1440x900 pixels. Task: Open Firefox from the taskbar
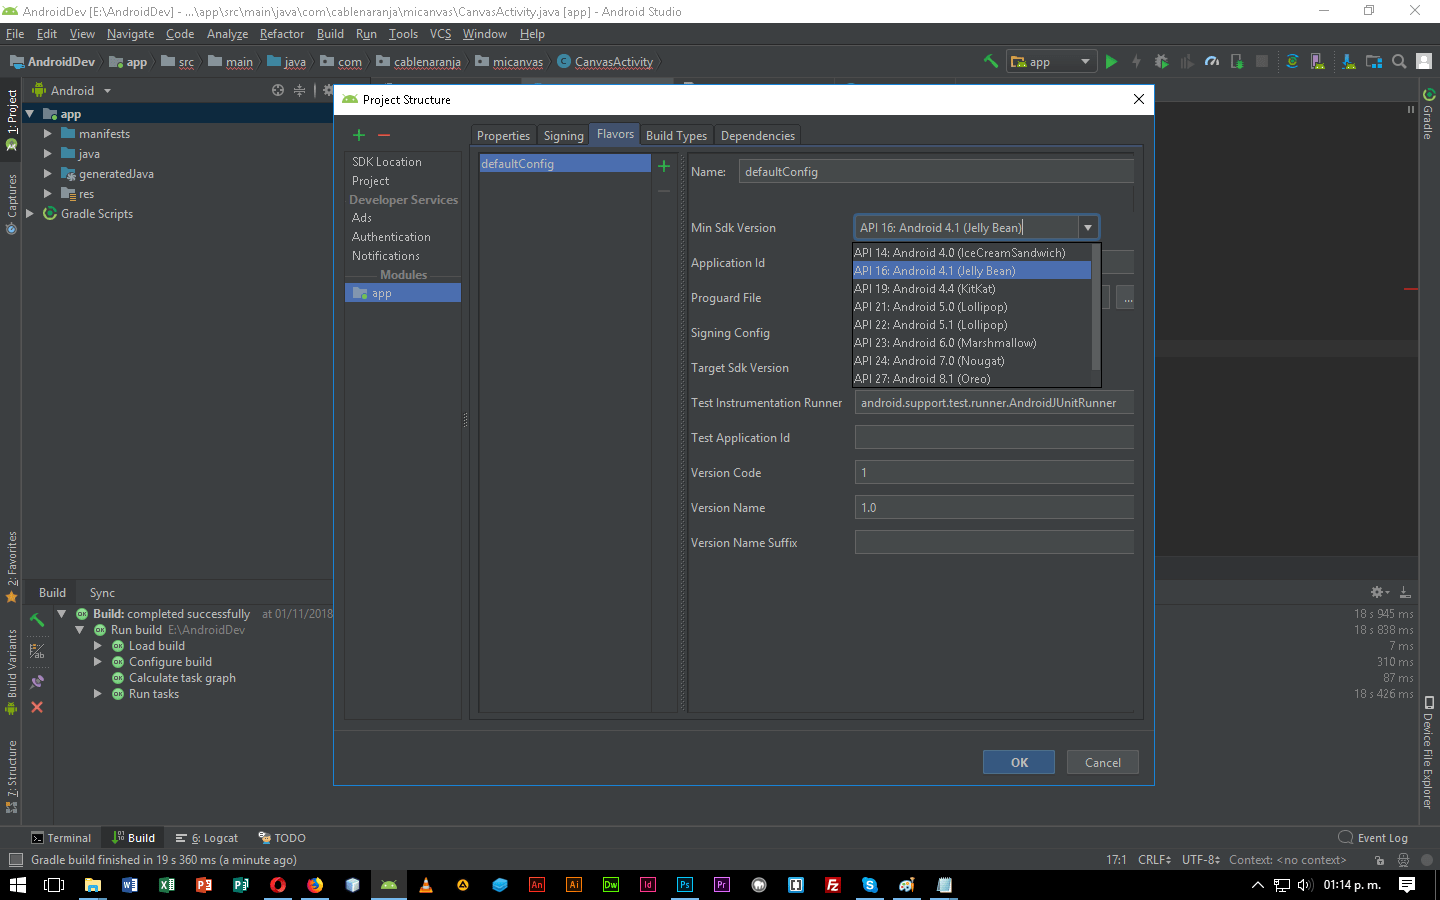(x=315, y=885)
